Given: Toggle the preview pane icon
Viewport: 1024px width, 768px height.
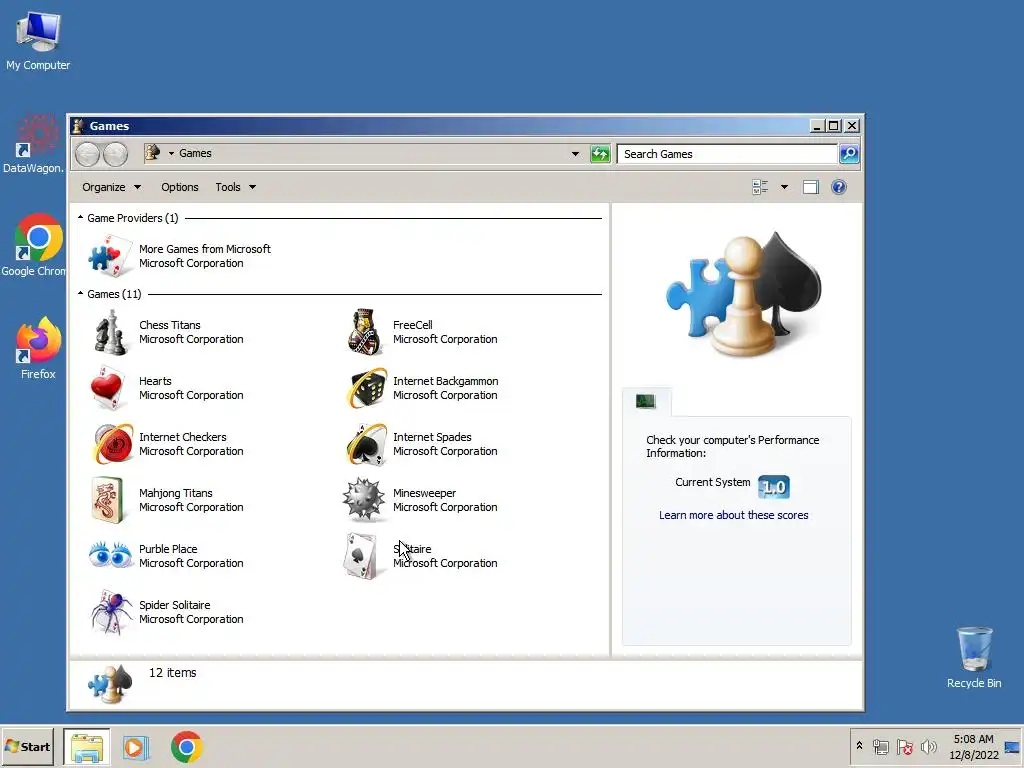Looking at the screenshot, I should coord(810,187).
